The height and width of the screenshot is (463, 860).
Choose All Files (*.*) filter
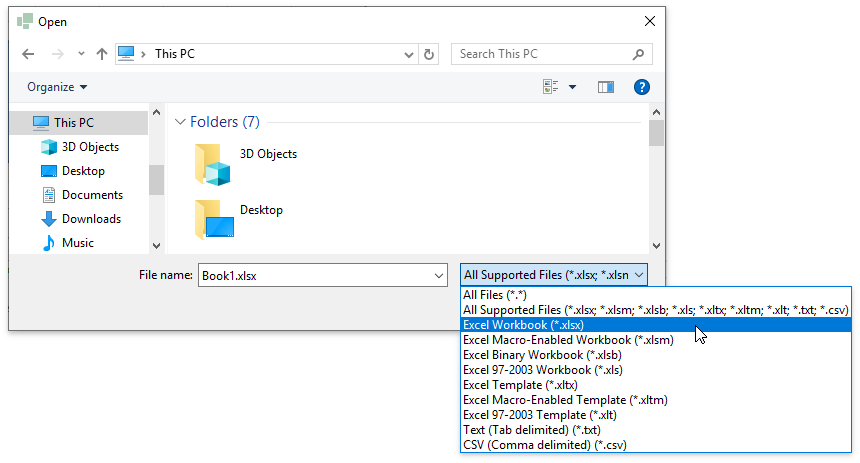[656, 295]
